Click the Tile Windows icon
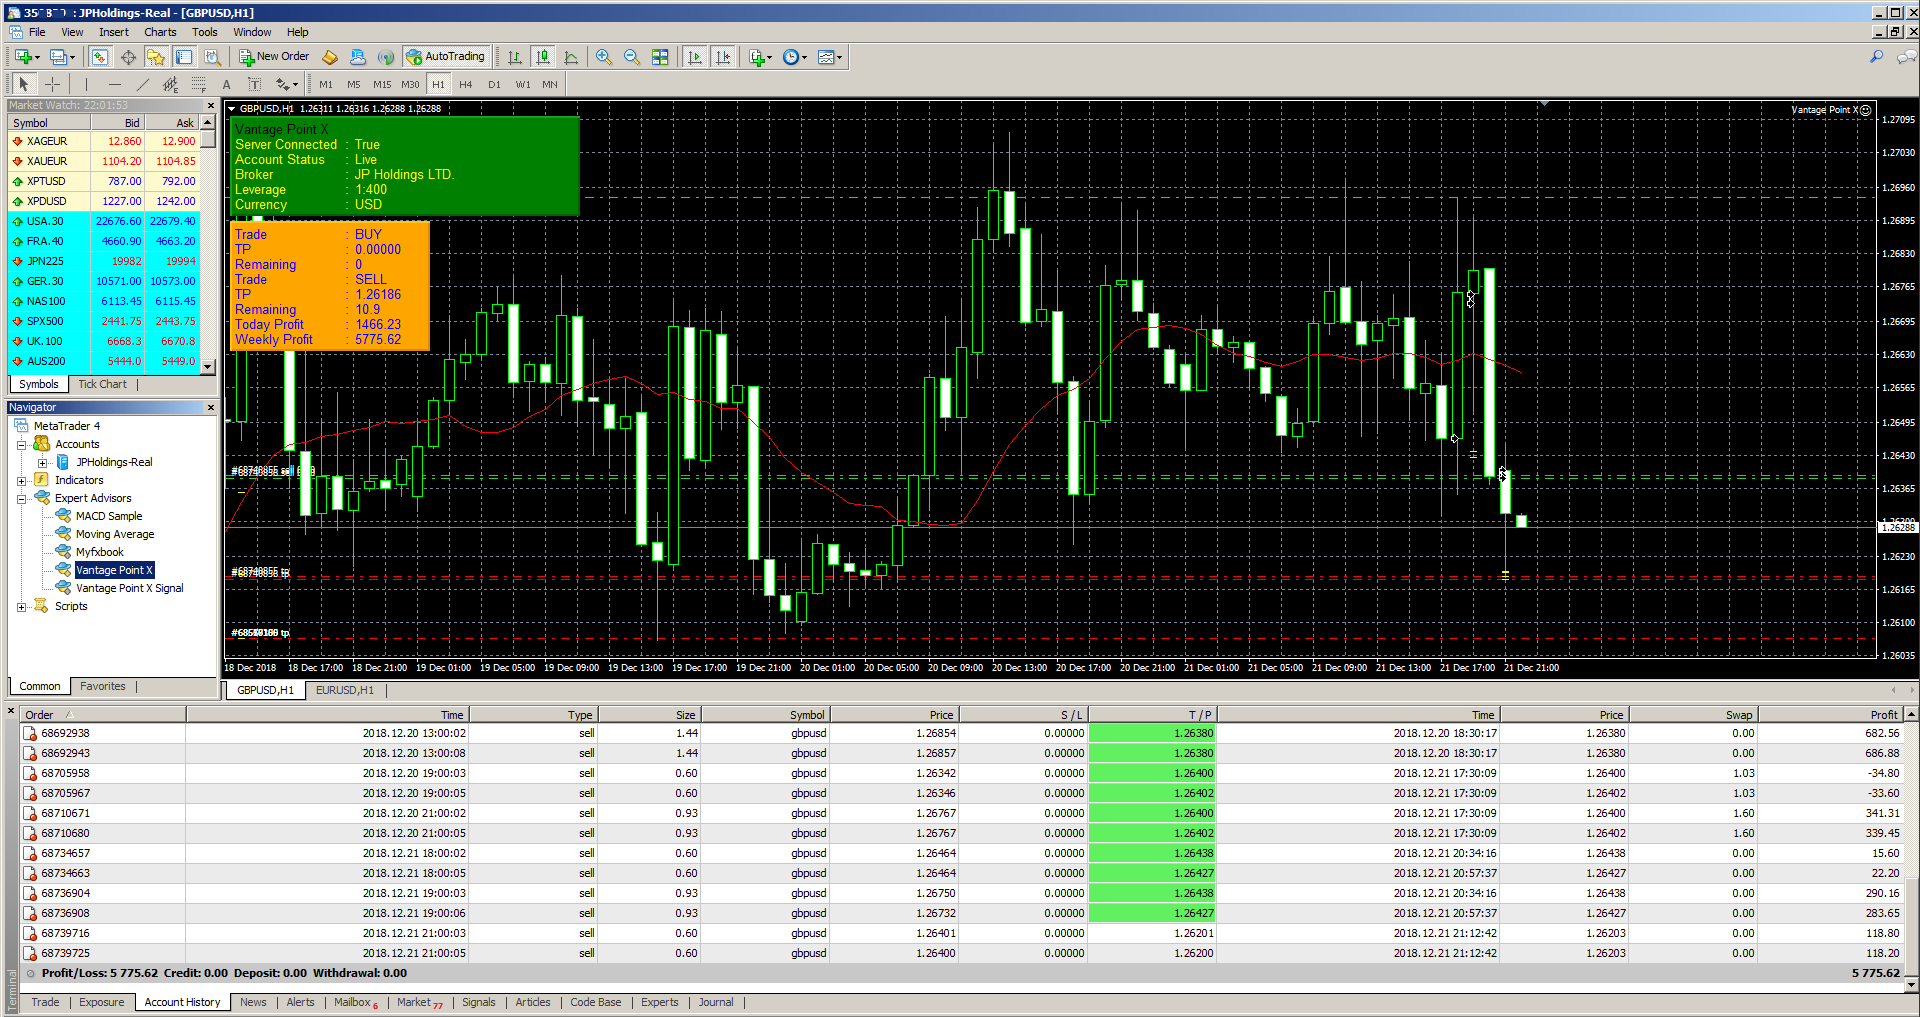 (x=660, y=57)
